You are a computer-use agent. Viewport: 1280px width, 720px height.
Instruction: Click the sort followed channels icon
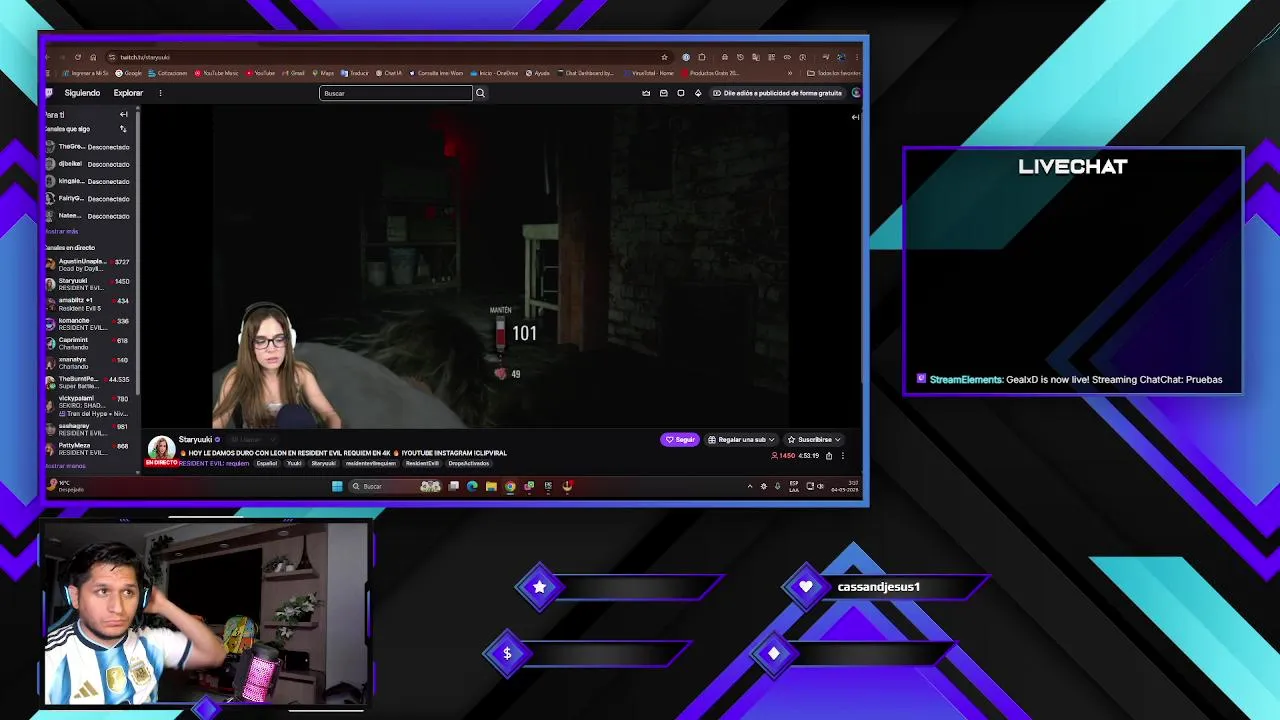point(124,129)
